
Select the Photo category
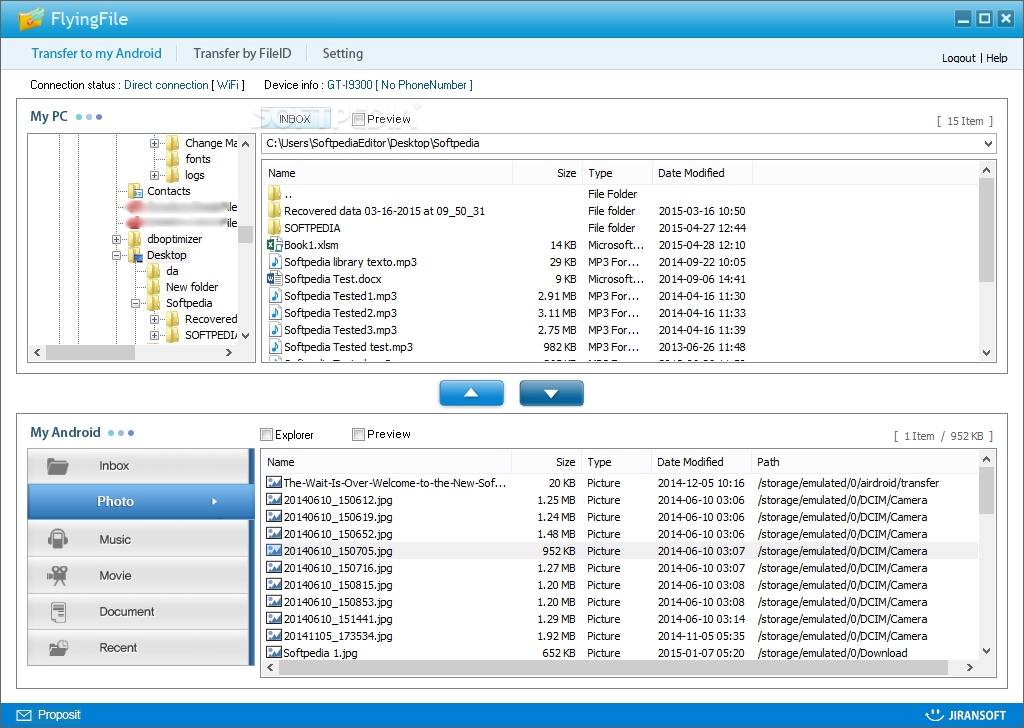click(139, 501)
